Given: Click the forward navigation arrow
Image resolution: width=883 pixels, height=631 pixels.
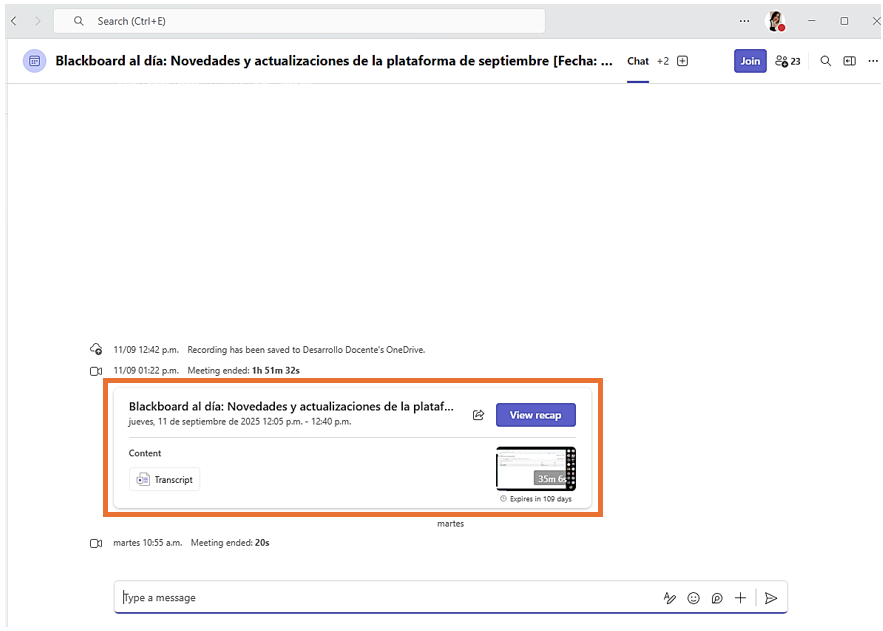Looking at the screenshot, I should coord(38,21).
